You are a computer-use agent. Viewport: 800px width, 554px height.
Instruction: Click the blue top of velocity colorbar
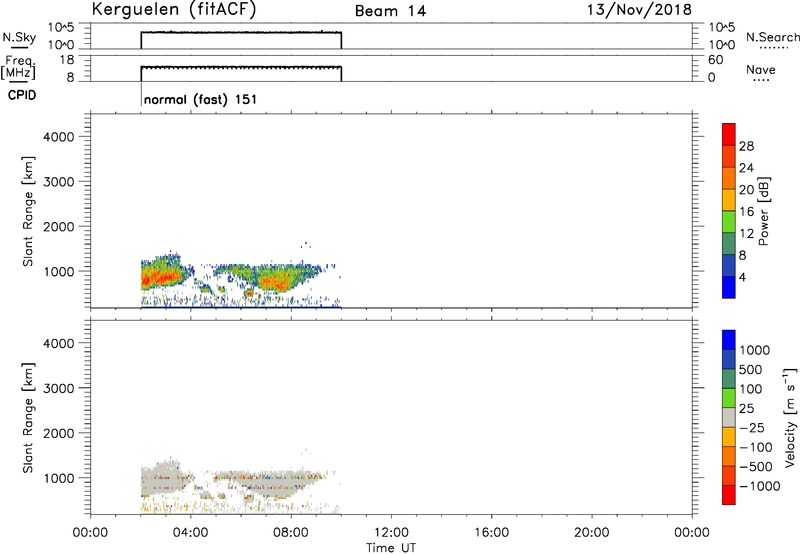click(x=729, y=340)
